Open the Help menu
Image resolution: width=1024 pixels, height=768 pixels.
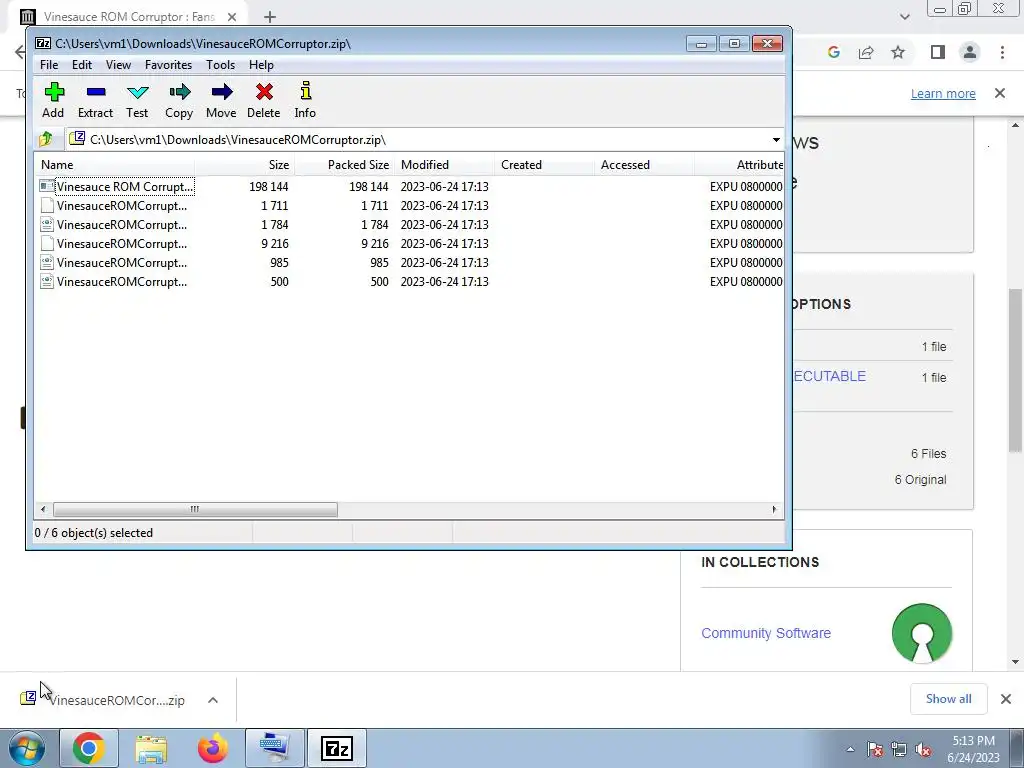pyautogui.click(x=261, y=65)
